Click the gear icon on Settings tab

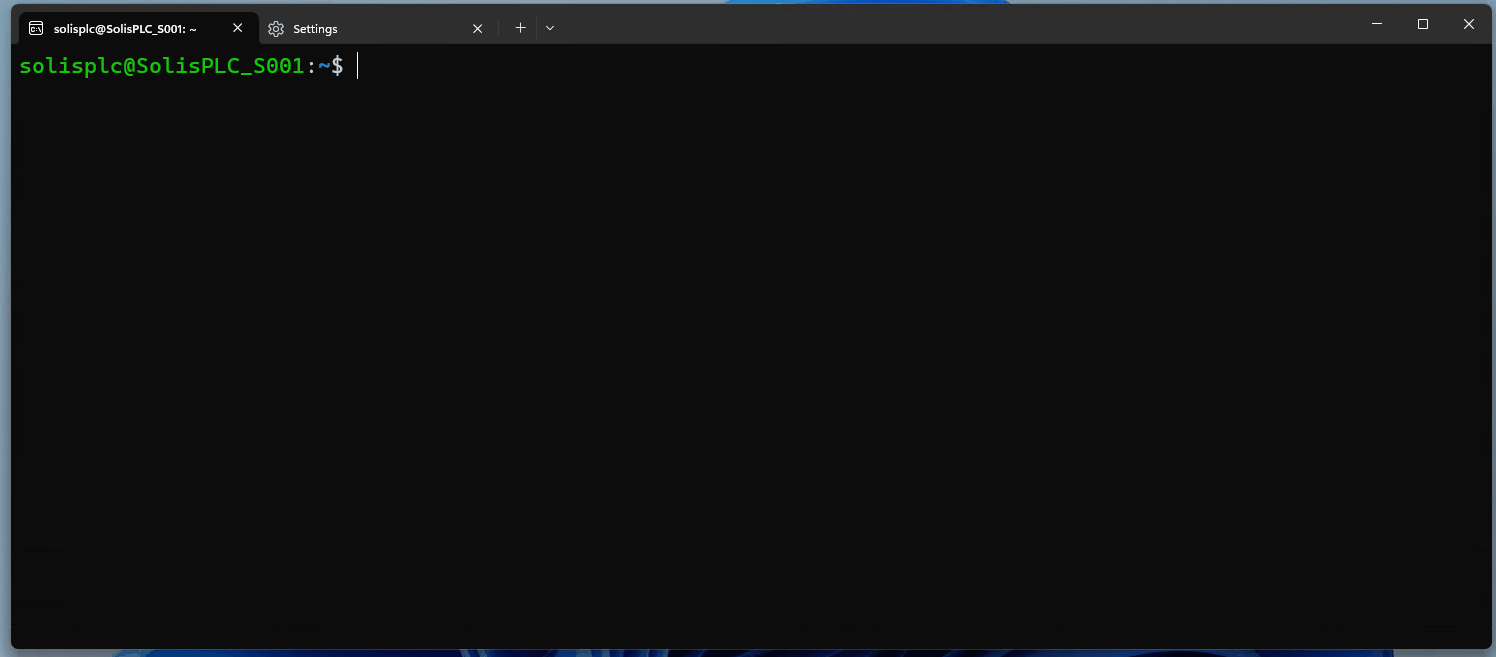click(x=276, y=29)
